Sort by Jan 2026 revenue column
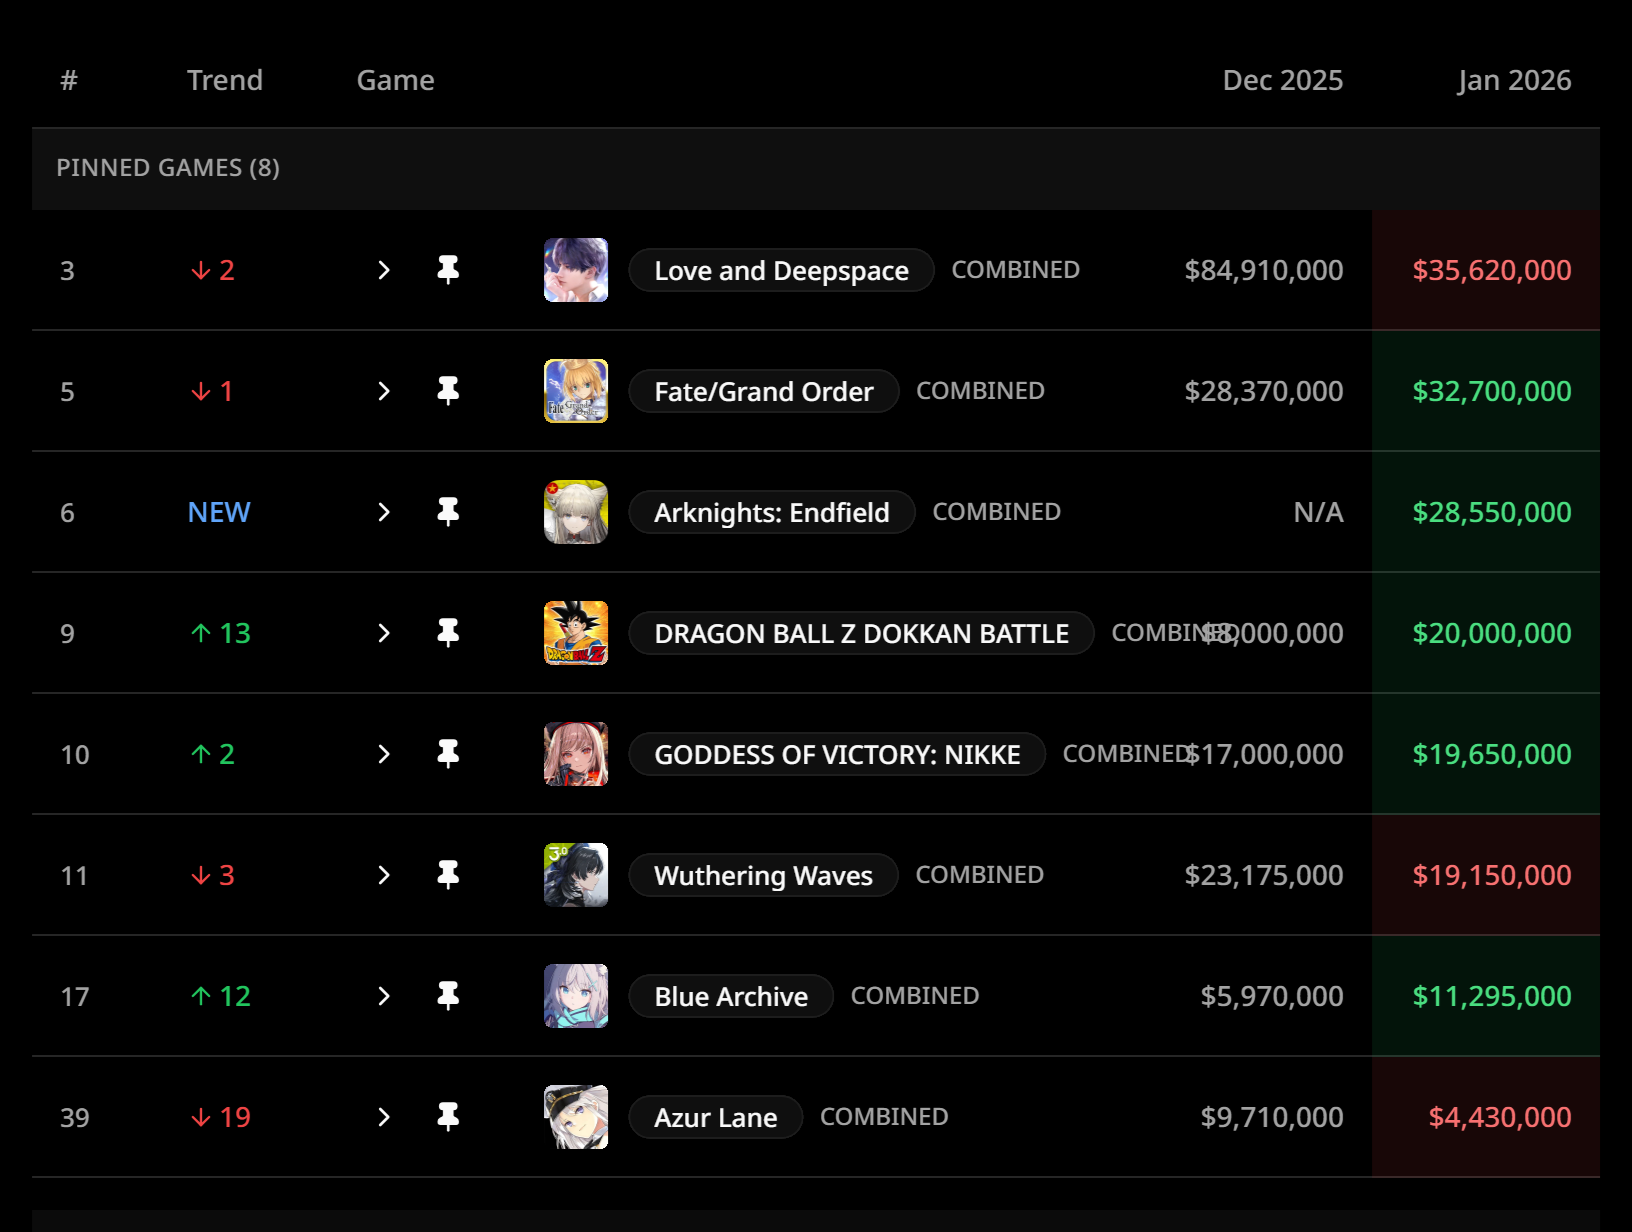The height and width of the screenshot is (1232, 1632). (x=1514, y=80)
